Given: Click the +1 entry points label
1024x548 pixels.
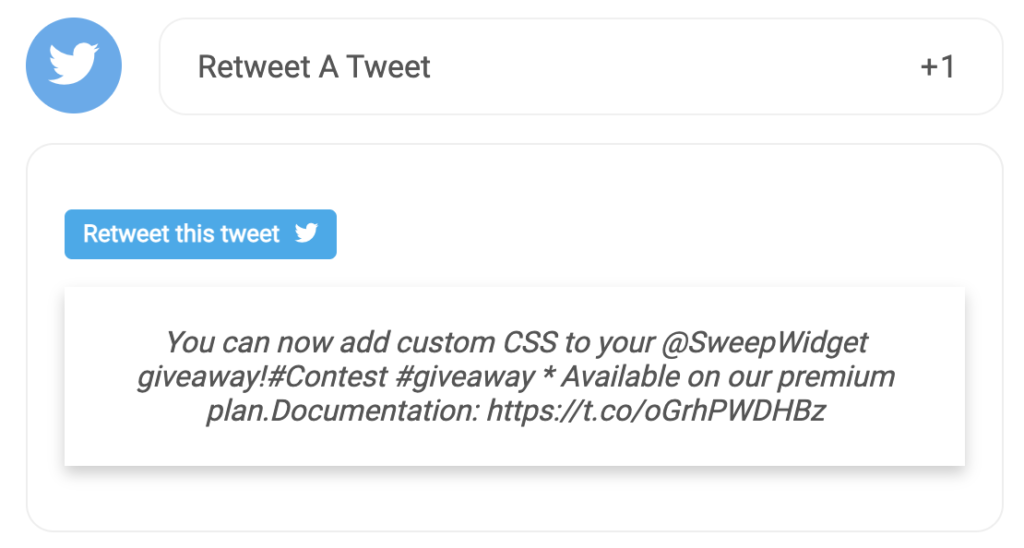Looking at the screenshot, I should 937,67.
